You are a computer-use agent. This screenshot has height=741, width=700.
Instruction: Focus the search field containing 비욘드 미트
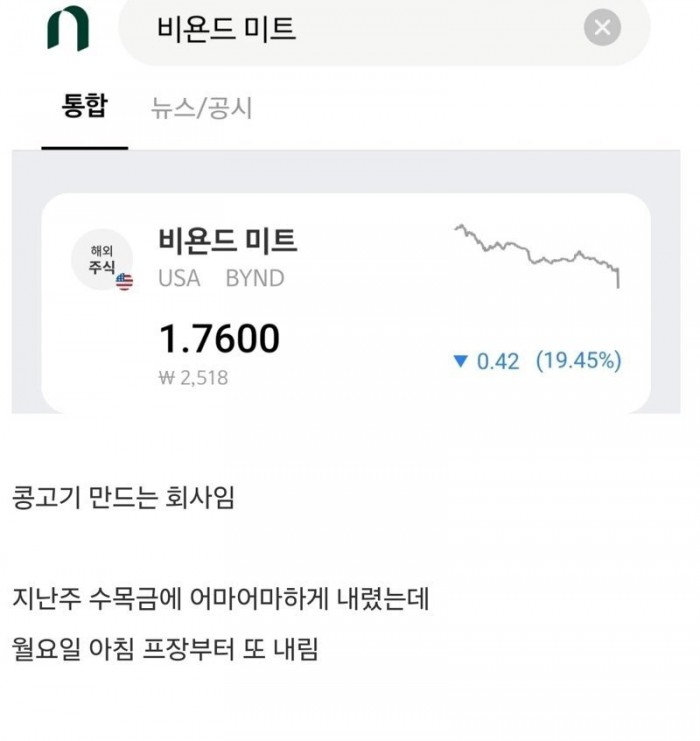[x=360, y=28]
